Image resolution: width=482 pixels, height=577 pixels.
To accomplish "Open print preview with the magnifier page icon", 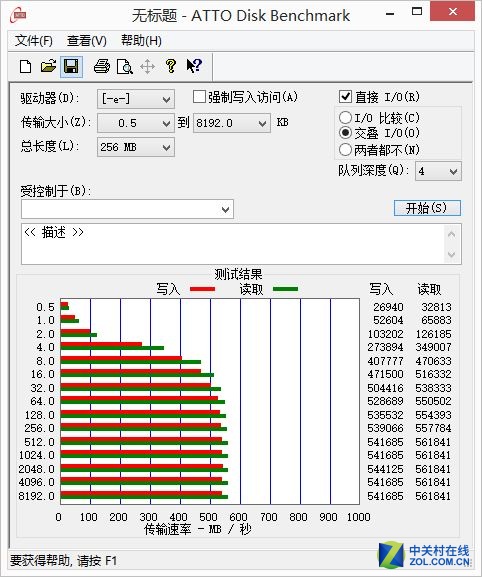I will (125, 67).
